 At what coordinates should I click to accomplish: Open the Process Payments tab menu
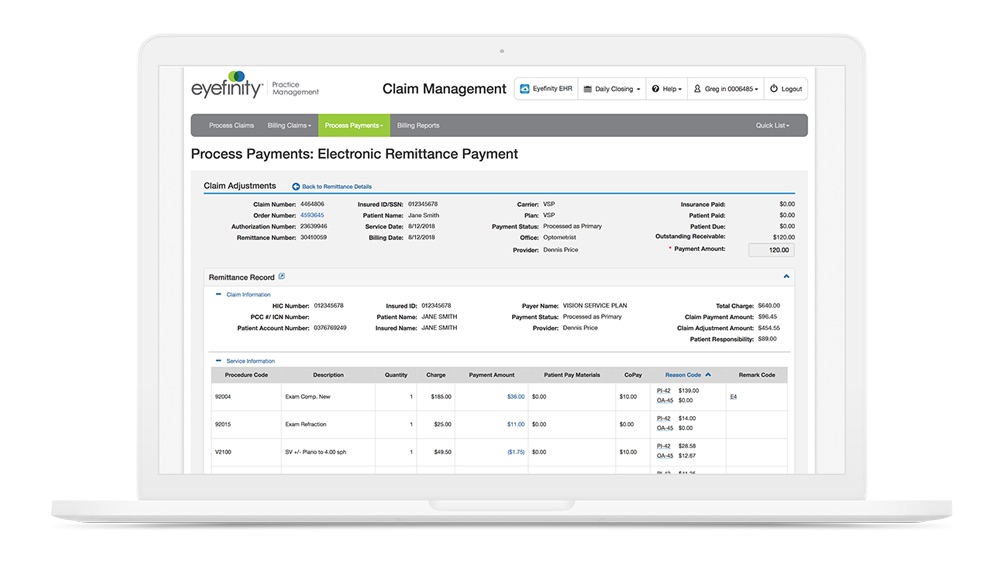pyautogui.click(x=353, y=126)
